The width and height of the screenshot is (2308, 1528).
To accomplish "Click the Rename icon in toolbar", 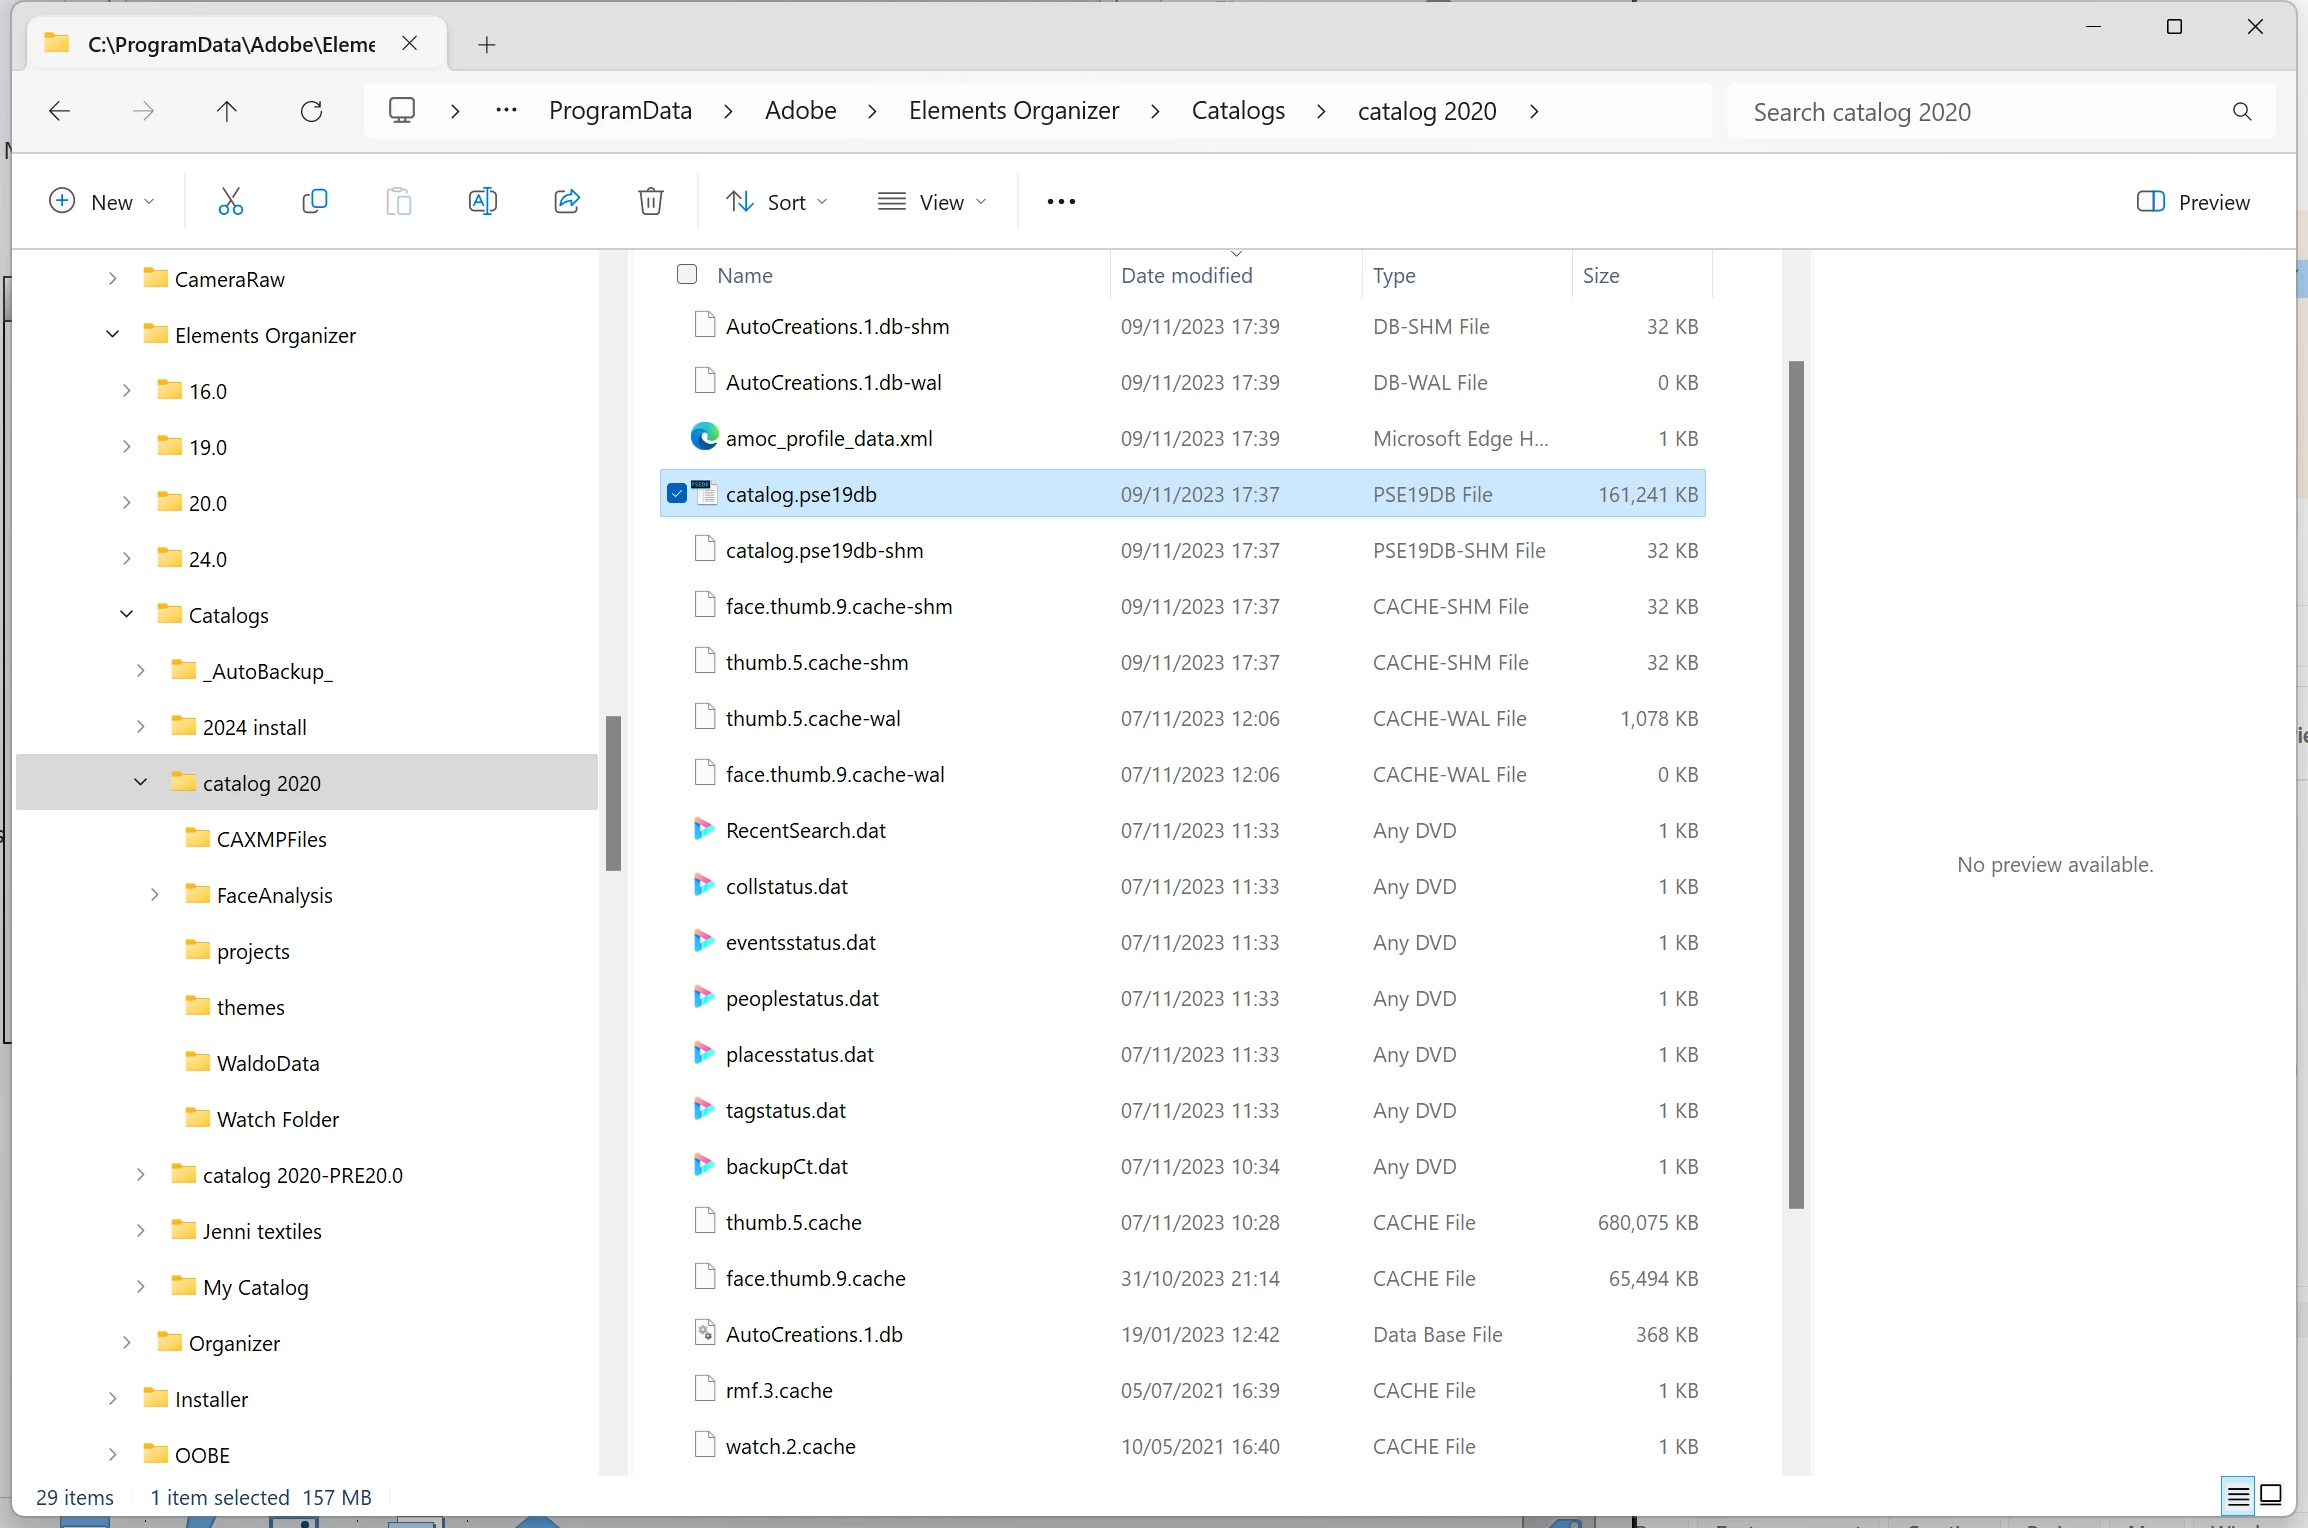I will pyautogui.click(x=482, y=202).
